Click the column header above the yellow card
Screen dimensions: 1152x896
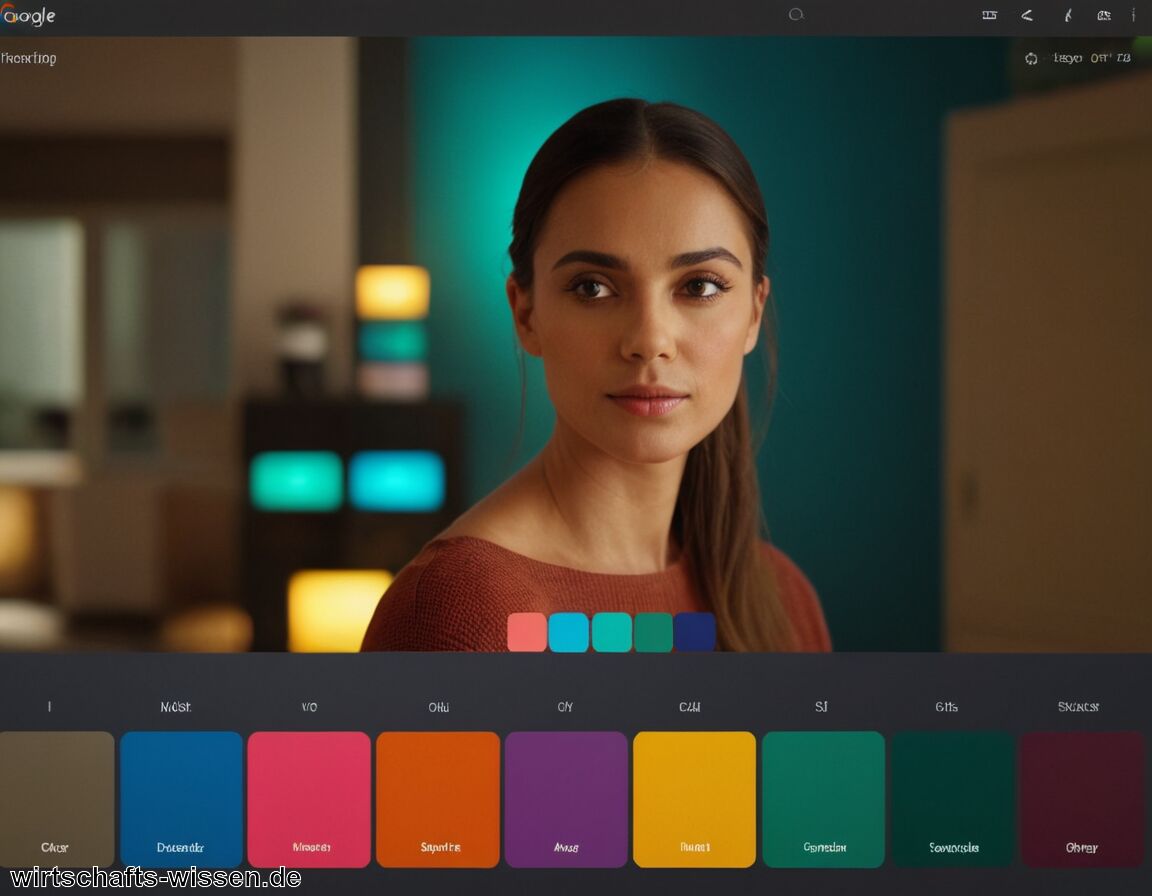point(689,707)
